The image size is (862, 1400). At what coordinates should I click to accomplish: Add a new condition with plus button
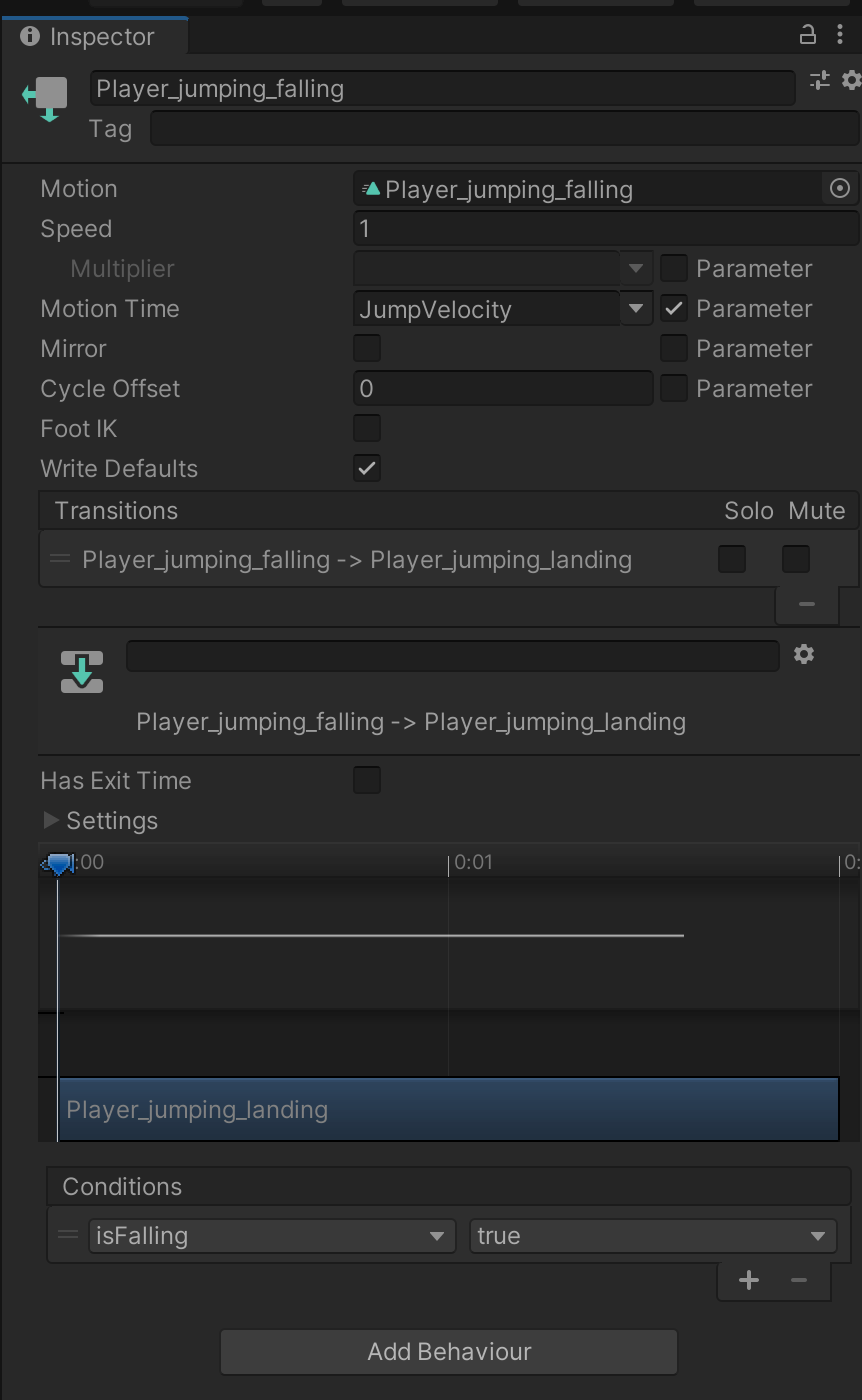(748, 1280)
